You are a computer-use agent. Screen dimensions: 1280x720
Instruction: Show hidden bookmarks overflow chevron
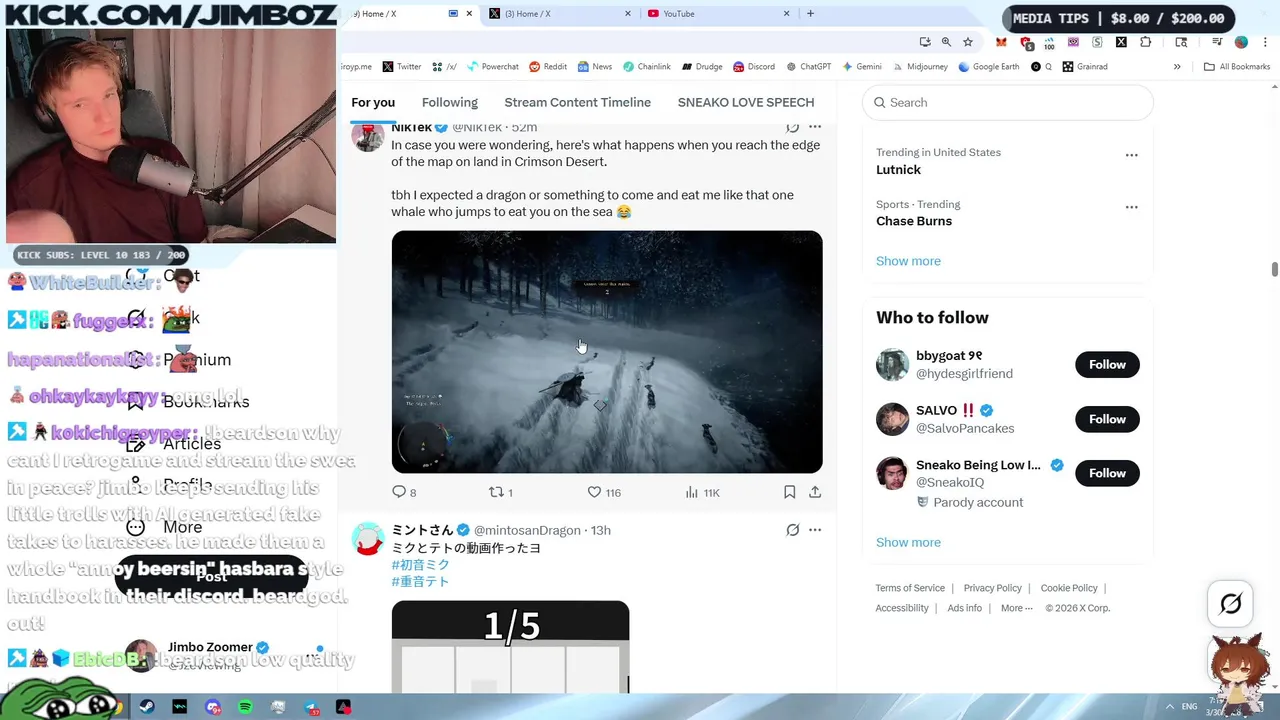pyautogui.click(x=1177, y=67)
